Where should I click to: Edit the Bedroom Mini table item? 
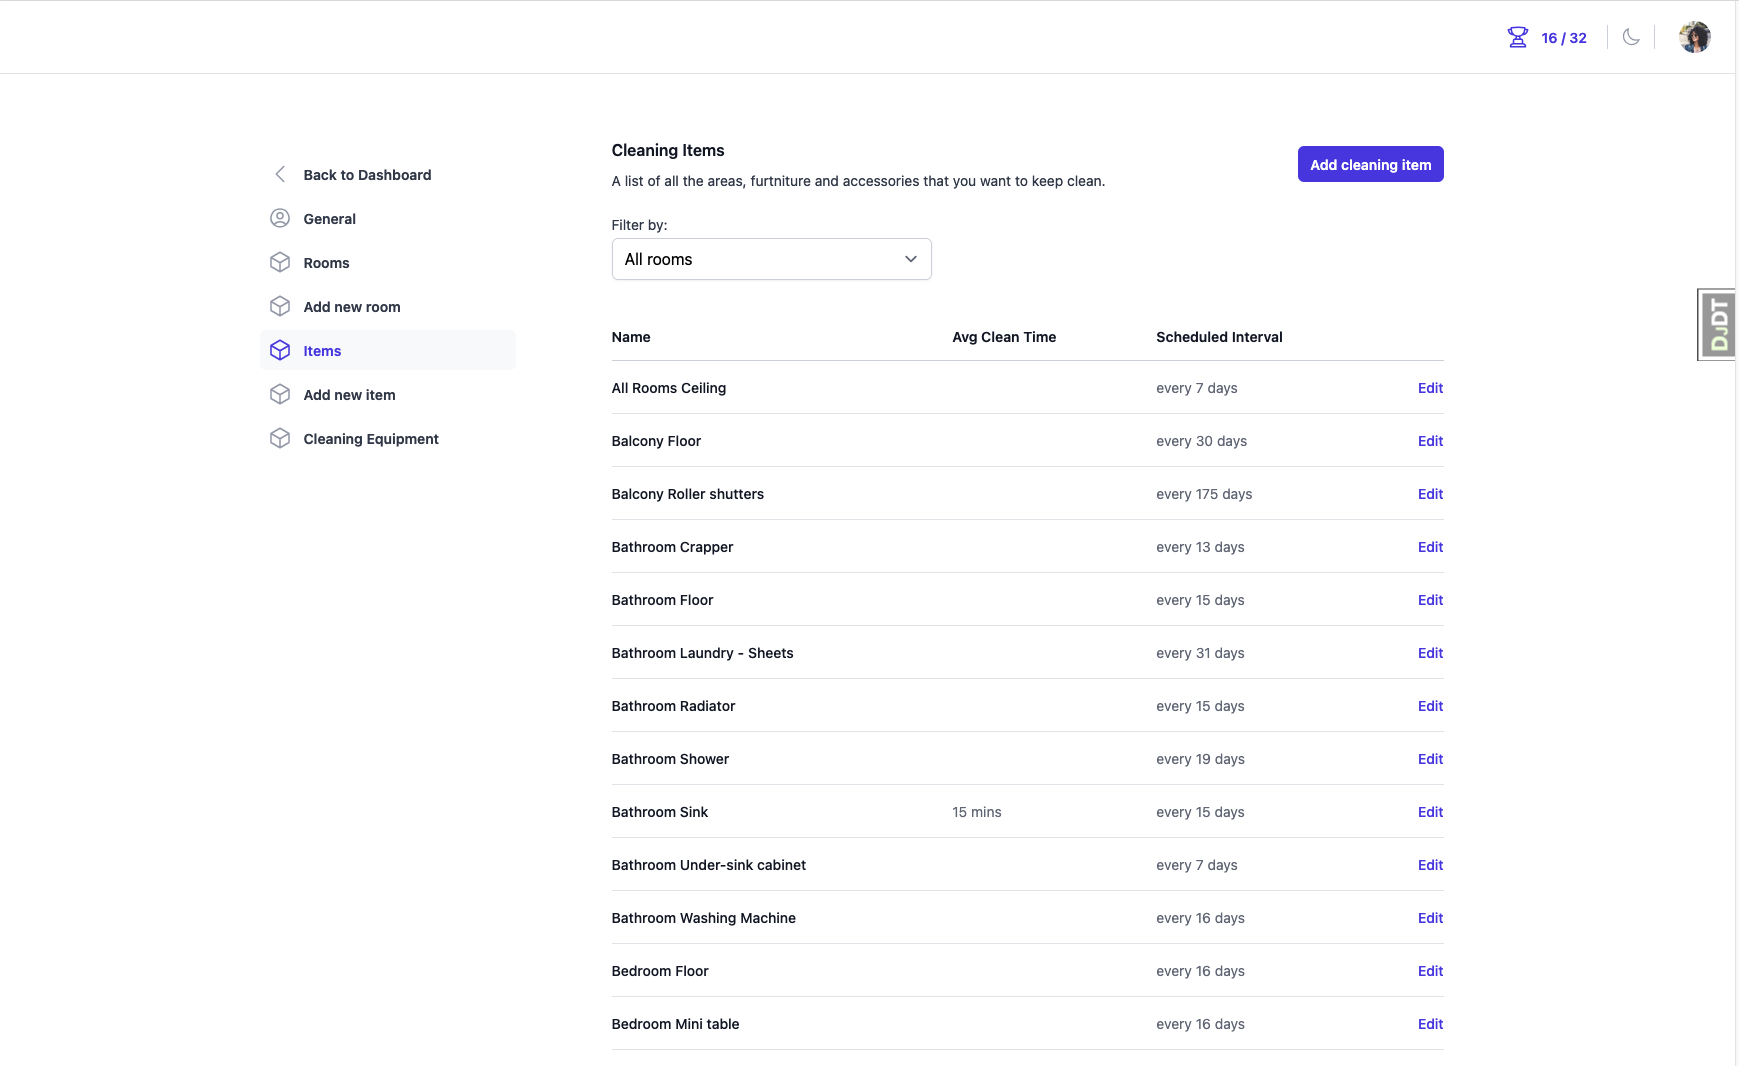click(1430, 1024)
